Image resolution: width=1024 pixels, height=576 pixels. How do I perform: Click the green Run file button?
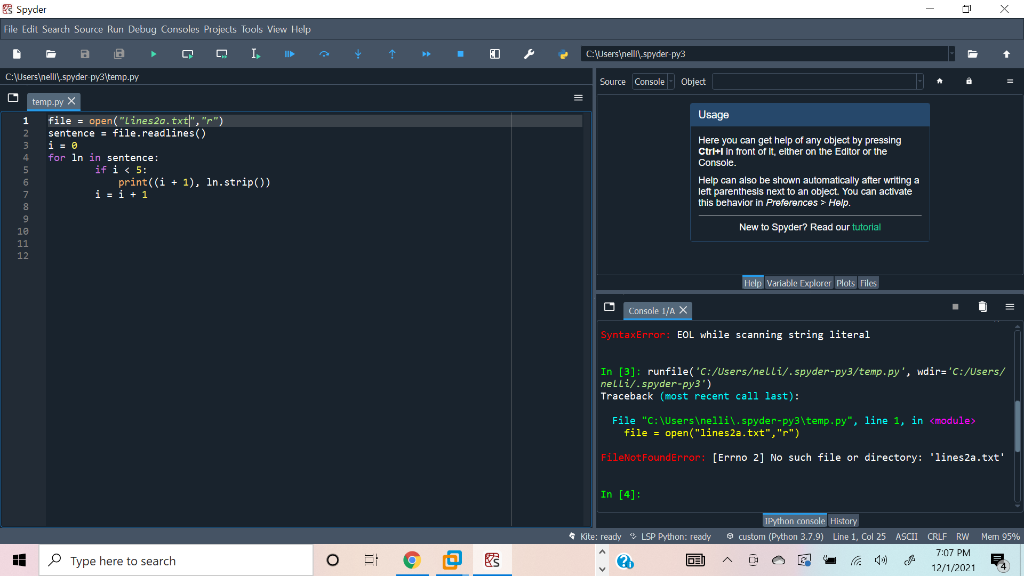click(x=153, y=53)
